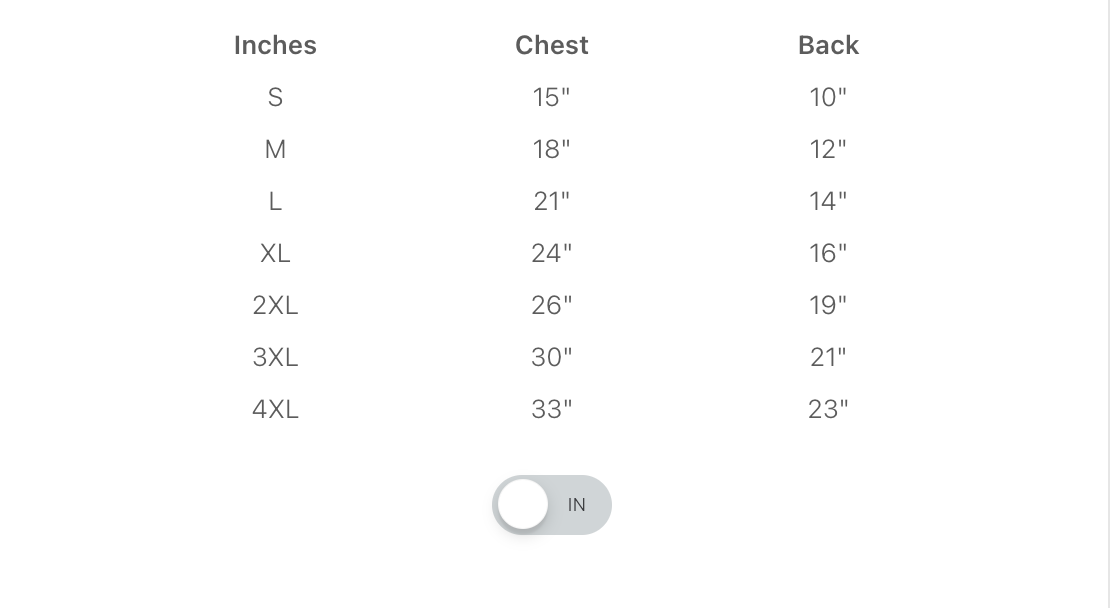Pick the XL size label

275,253
